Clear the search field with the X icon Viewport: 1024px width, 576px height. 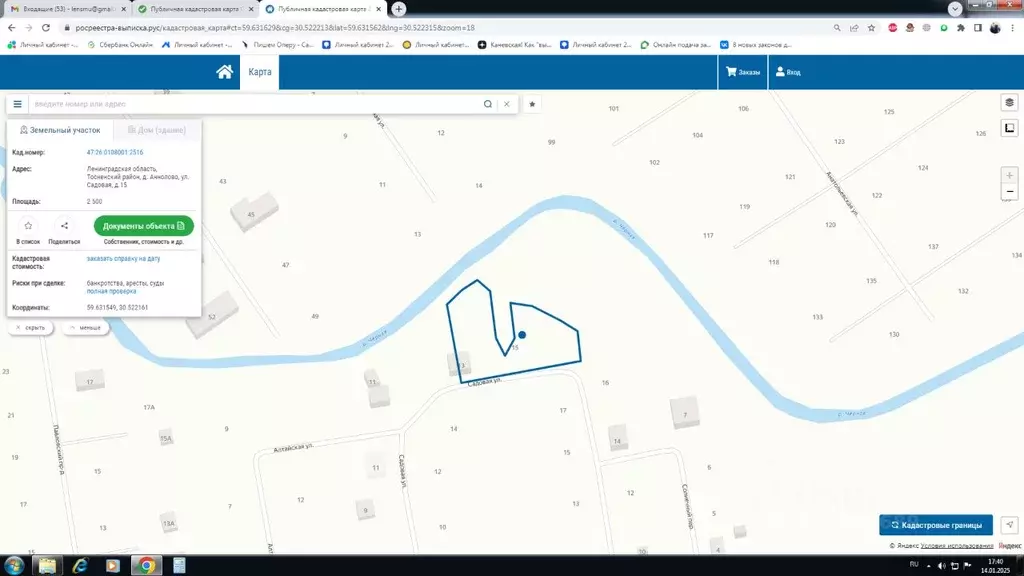tap(507, 104)
